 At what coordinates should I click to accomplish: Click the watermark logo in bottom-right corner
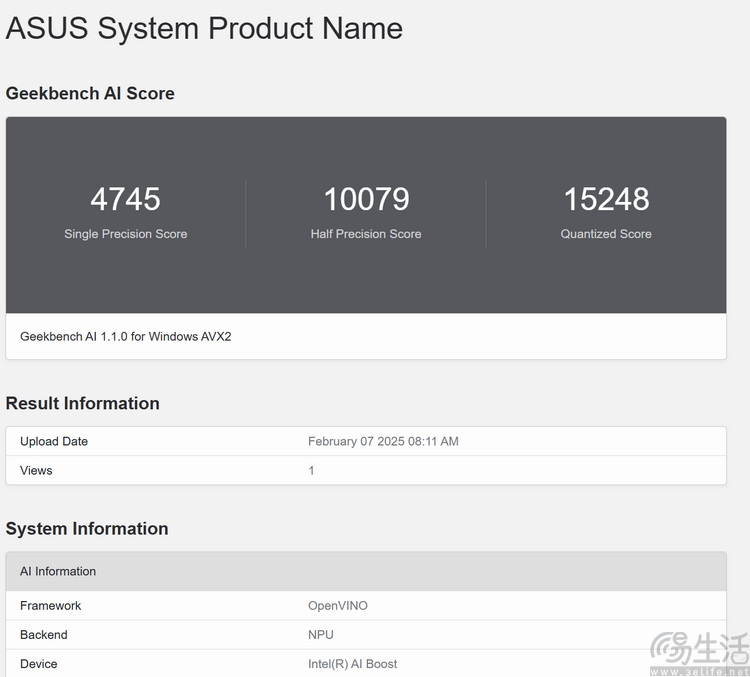click(x=699, y=652)
